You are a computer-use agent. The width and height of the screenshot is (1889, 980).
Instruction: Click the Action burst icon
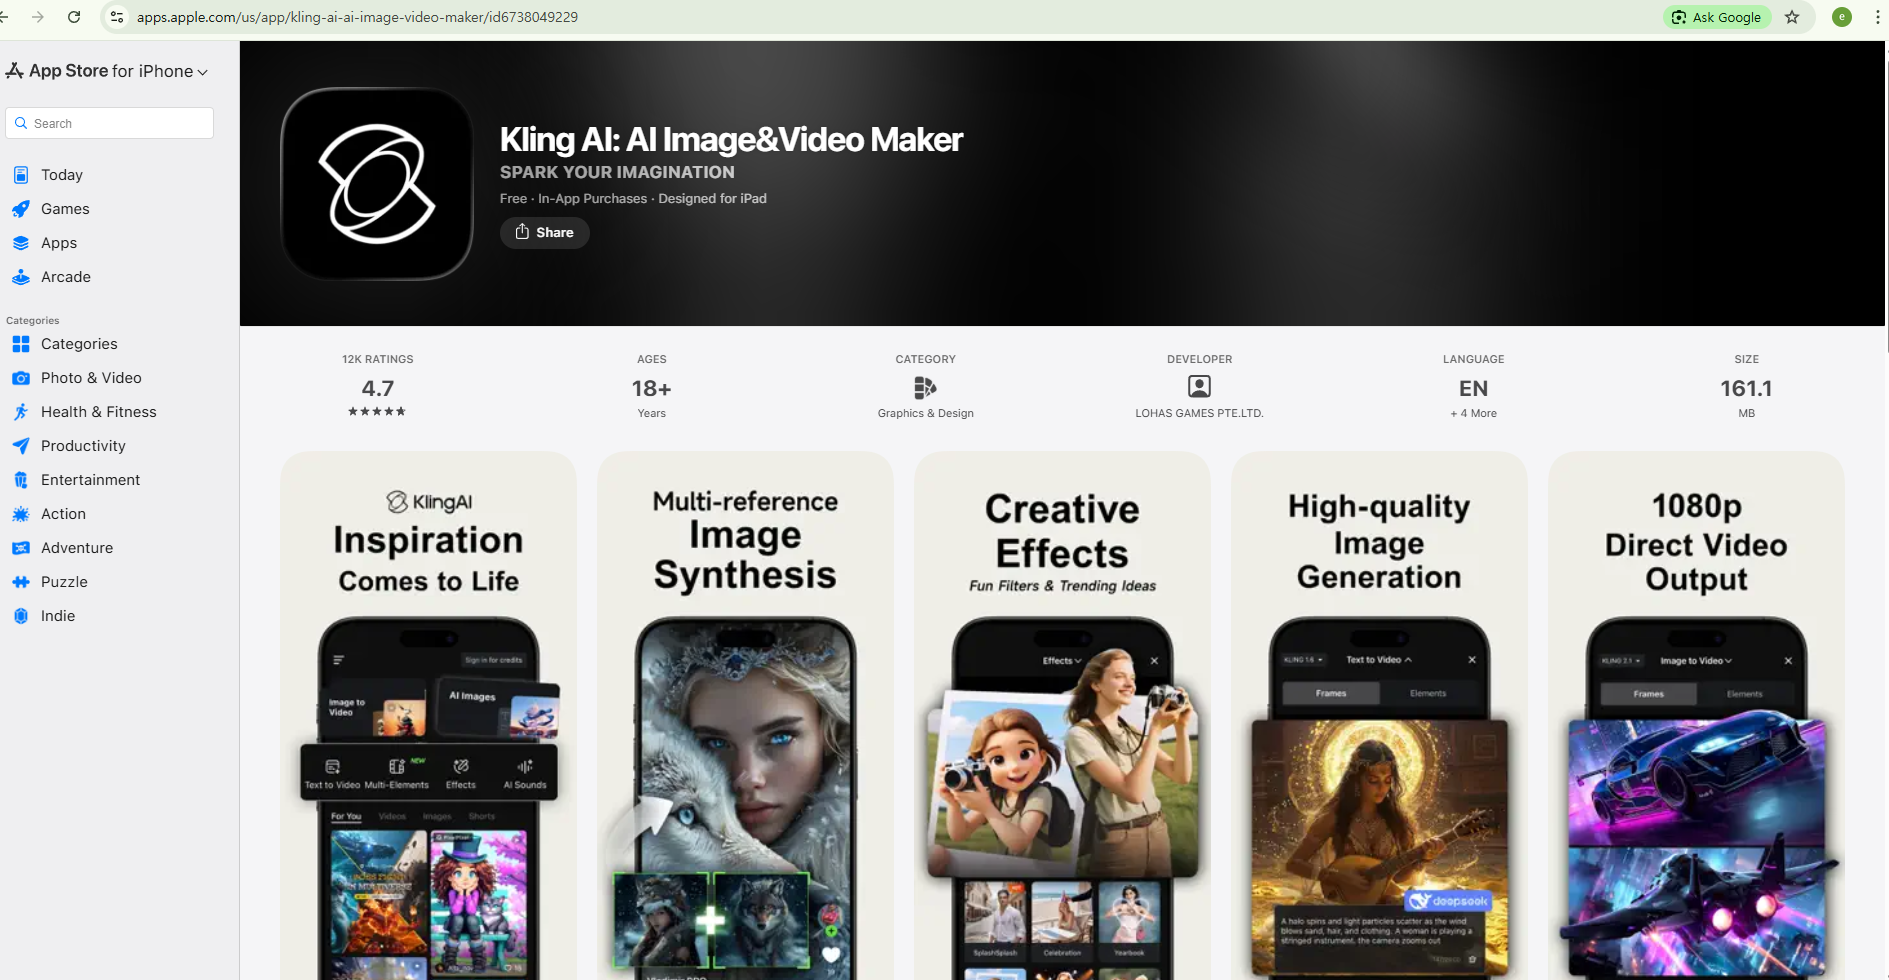point(21,514)
